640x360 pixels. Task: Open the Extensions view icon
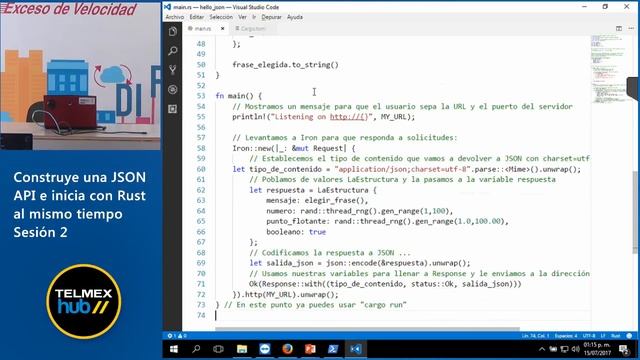click(173, 109)
